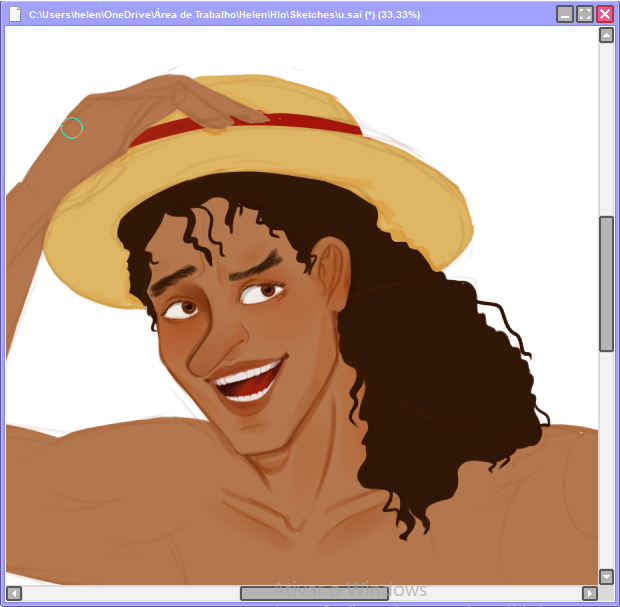Image resolution: width=620 pixels, height=607 pixels.
Task: Maximize the u.sai canvas window
Action: click(x=585, y=14)
